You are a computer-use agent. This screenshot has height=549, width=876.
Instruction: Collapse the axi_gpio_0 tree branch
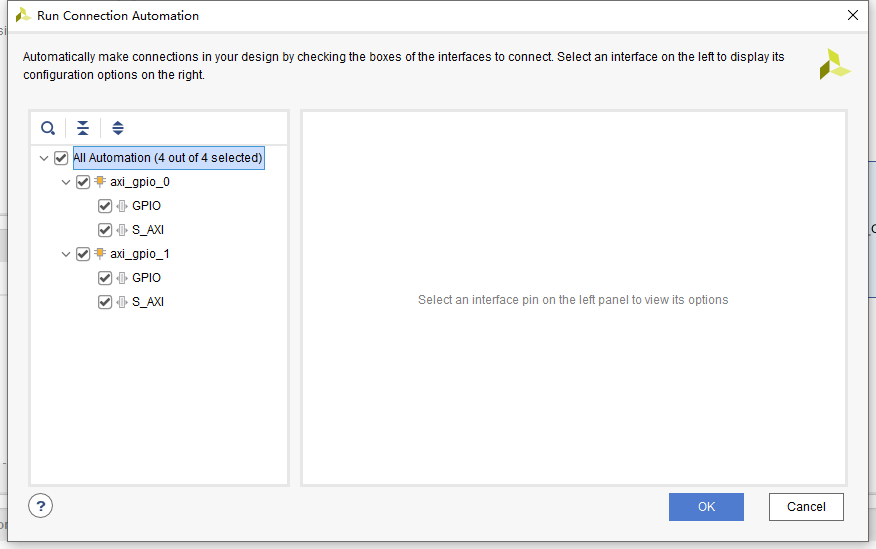(x=66, y=182)
